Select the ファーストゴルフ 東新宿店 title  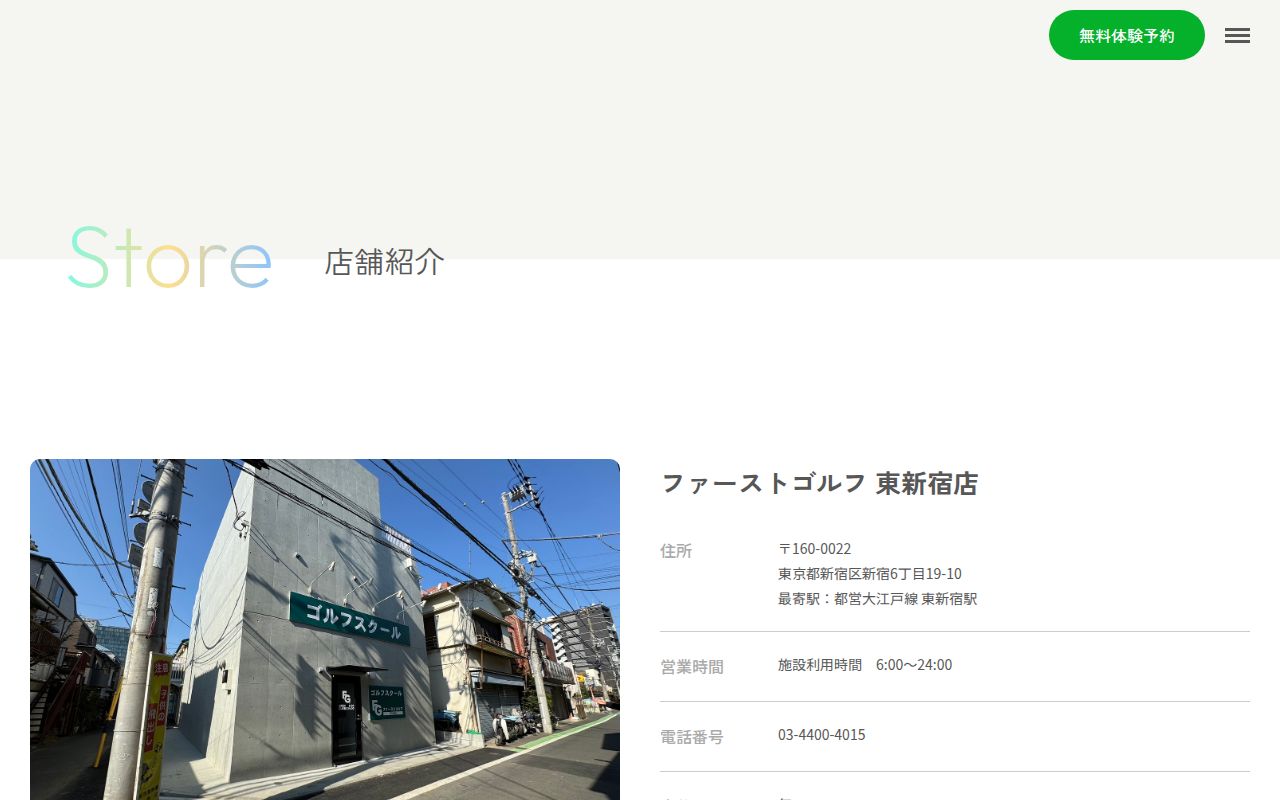(x=819, y=484)
